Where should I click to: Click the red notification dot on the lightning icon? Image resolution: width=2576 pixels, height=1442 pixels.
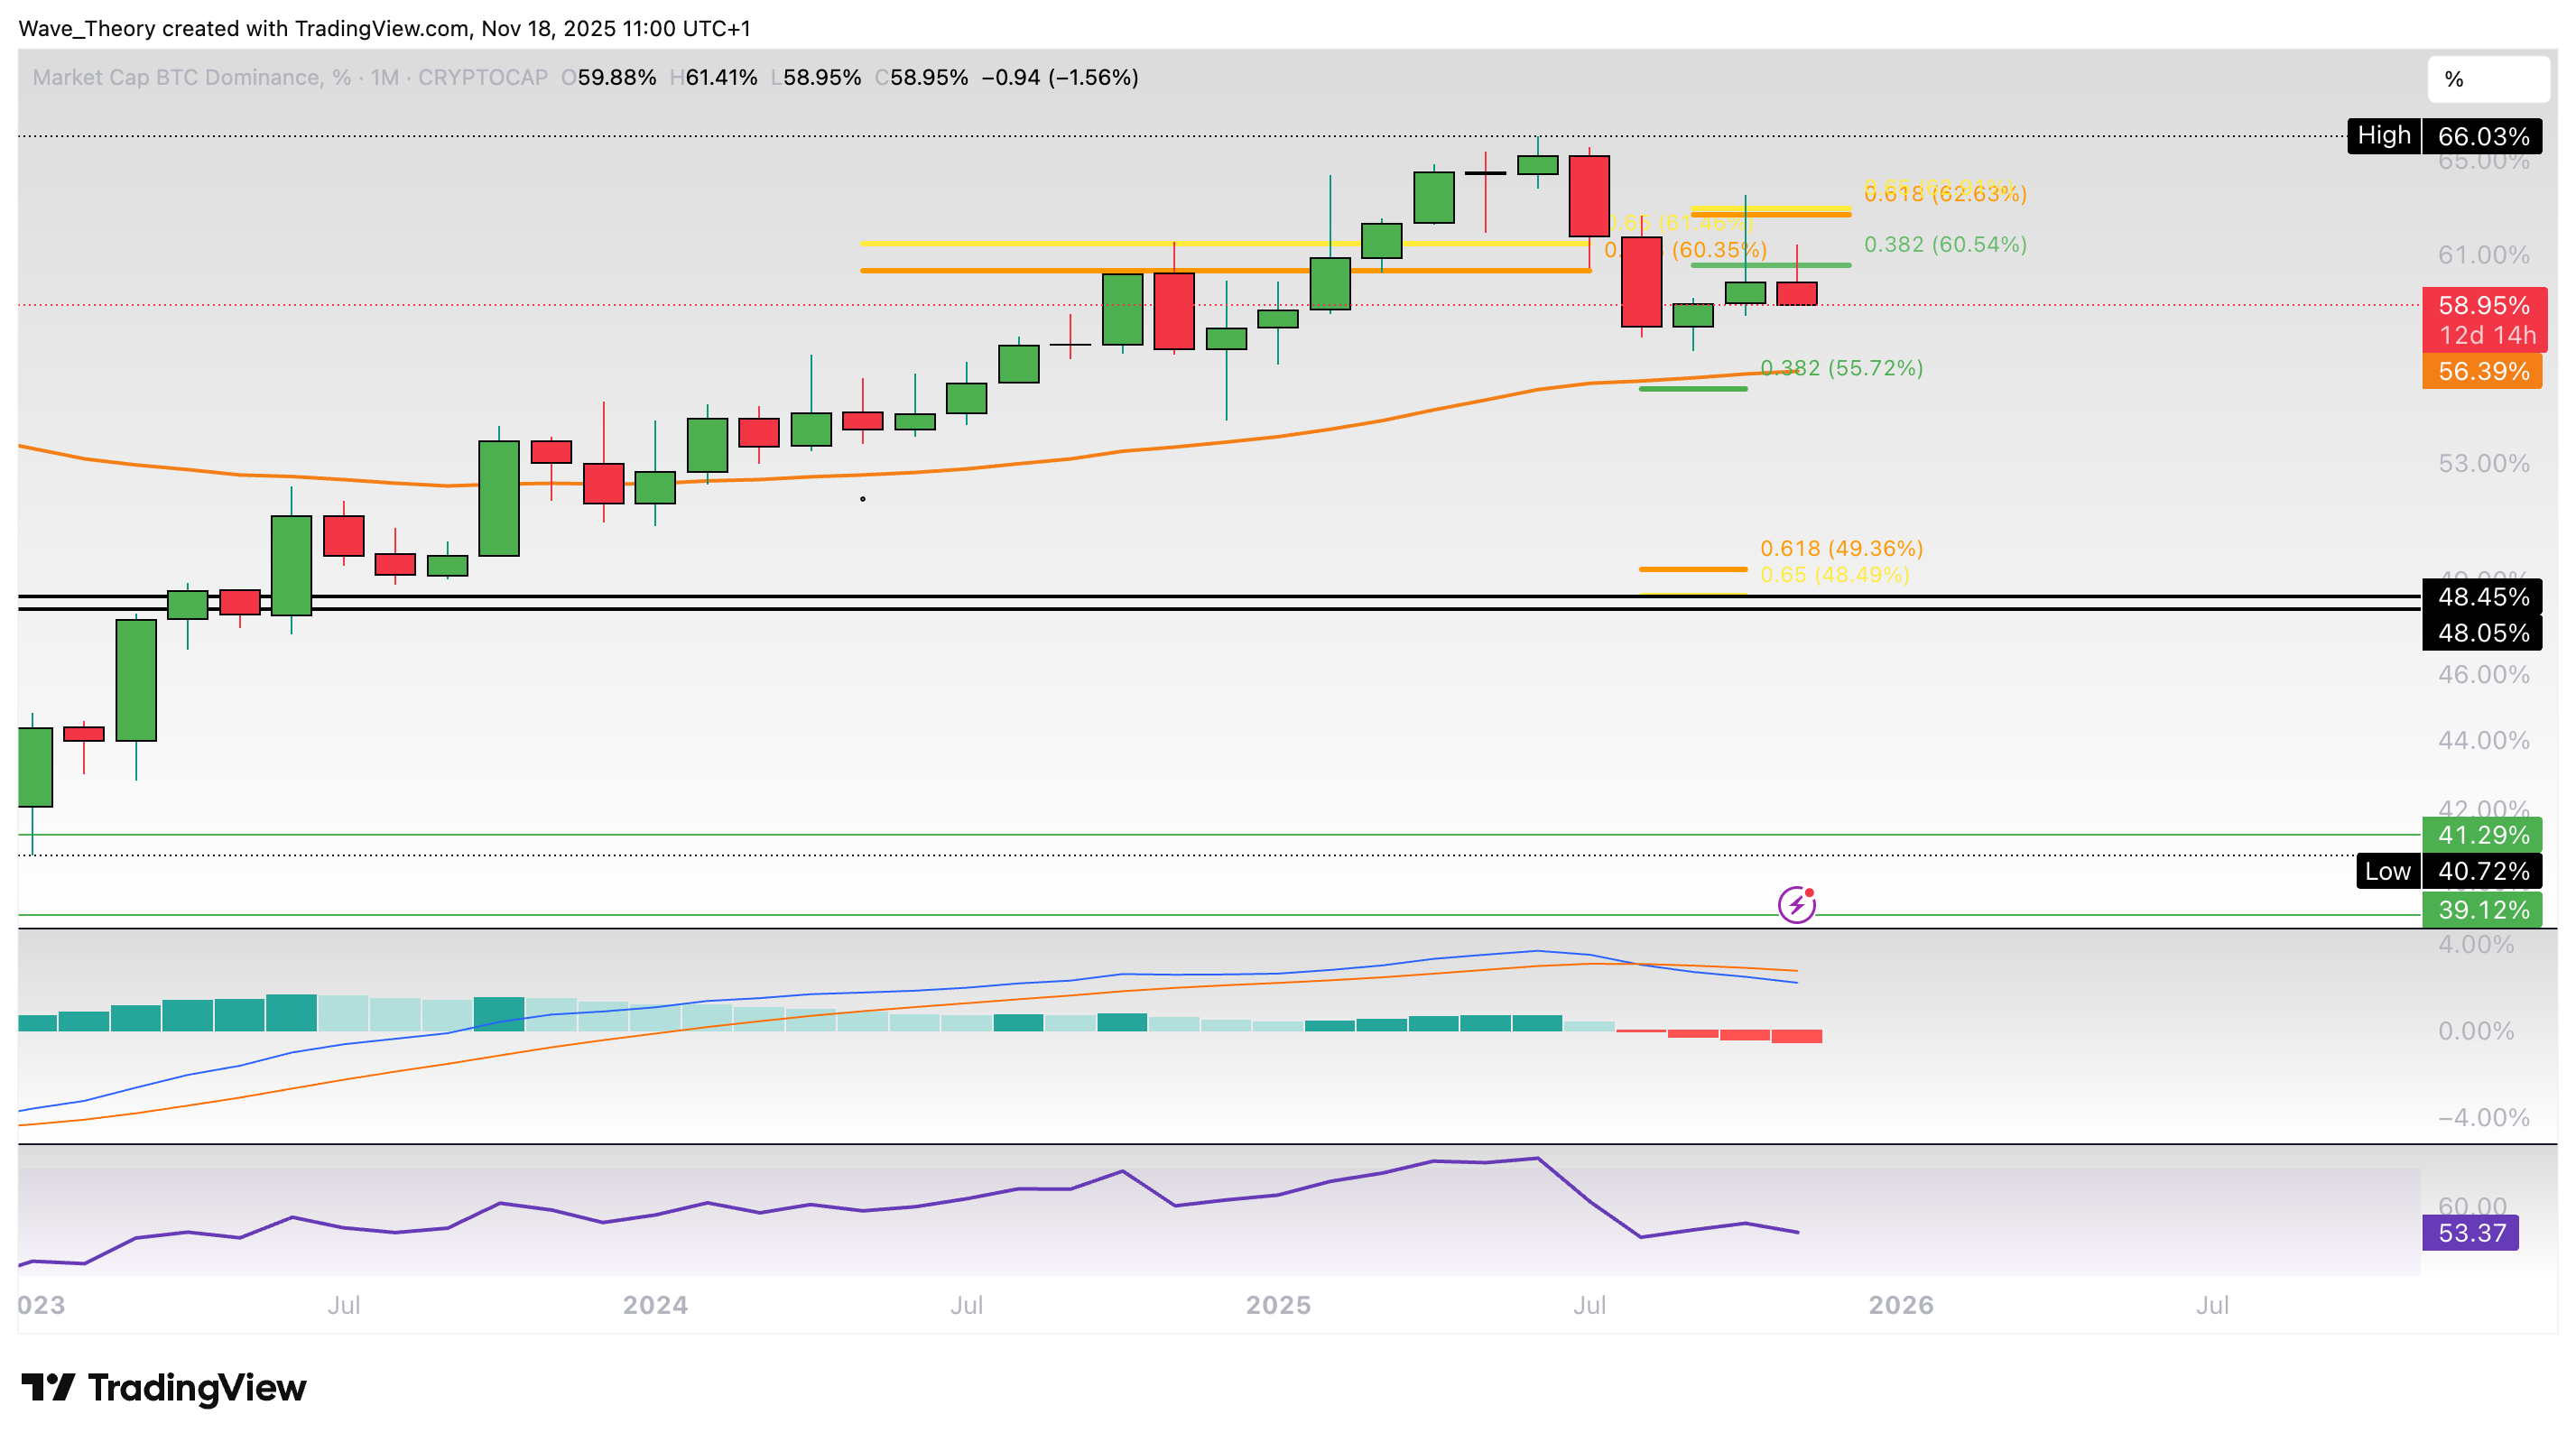(x=1808, y=893)
